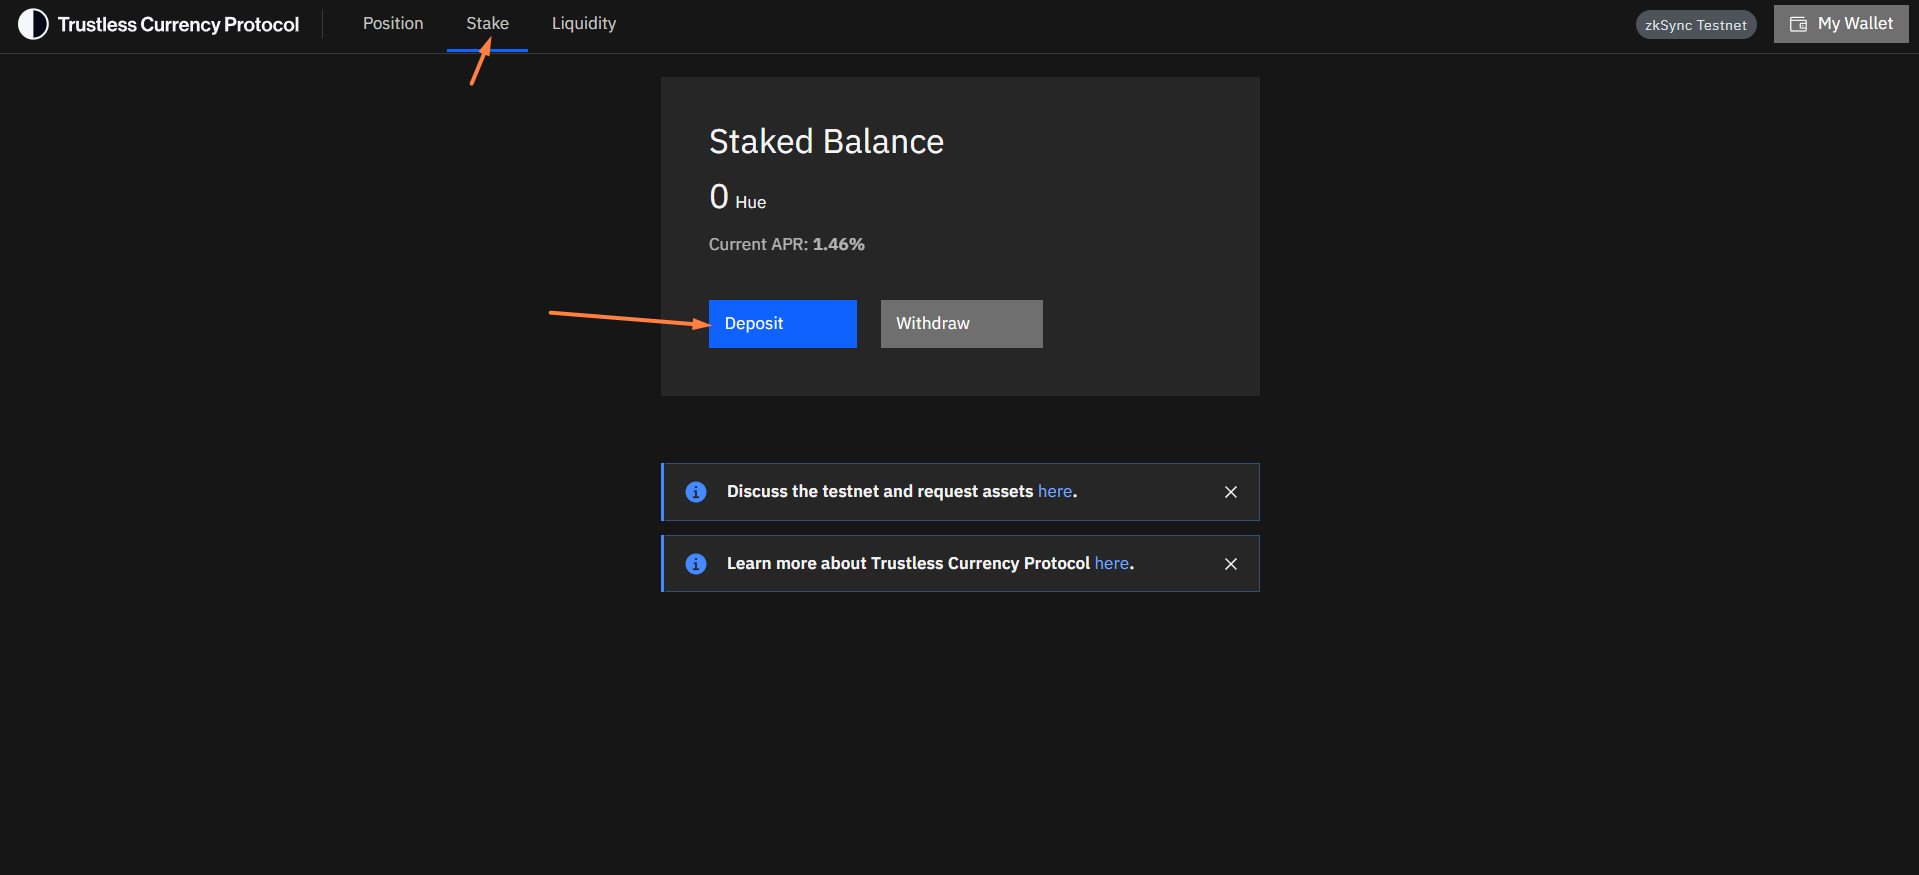Click the Withdraw button

961,324
